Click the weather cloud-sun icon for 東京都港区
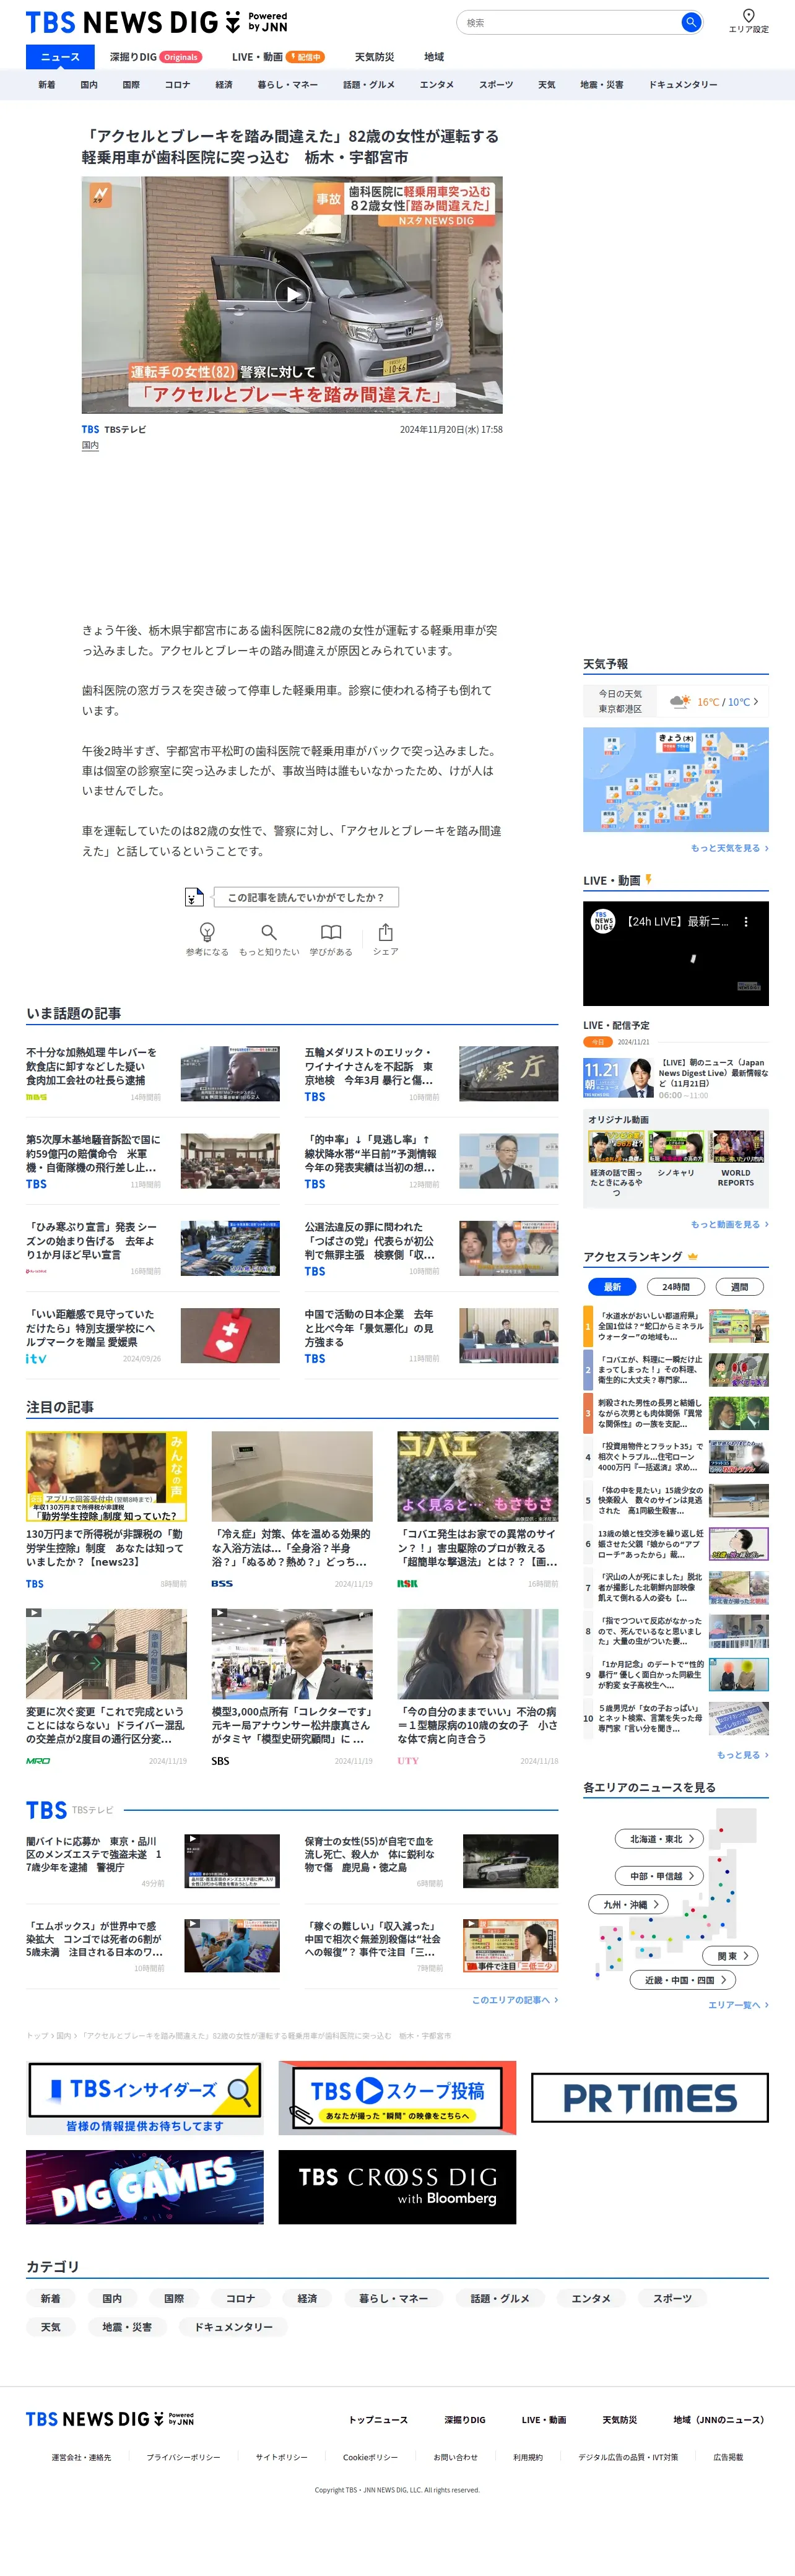This screenshot has height=2576, width=795. [680, 701]
